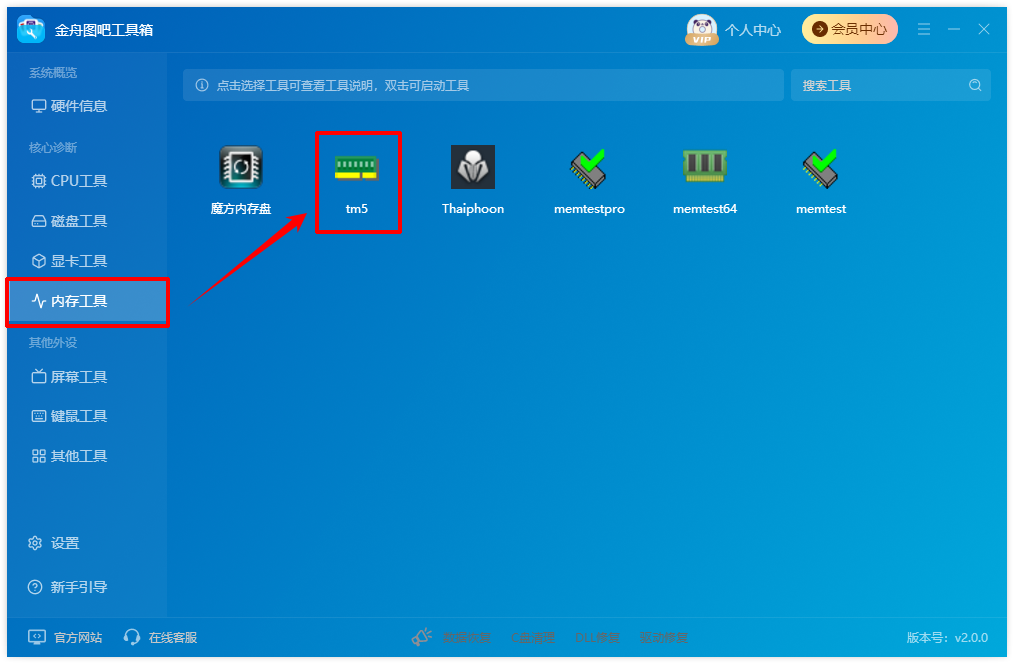Open 驱动修复 in the bottom bar

(663, 637)
